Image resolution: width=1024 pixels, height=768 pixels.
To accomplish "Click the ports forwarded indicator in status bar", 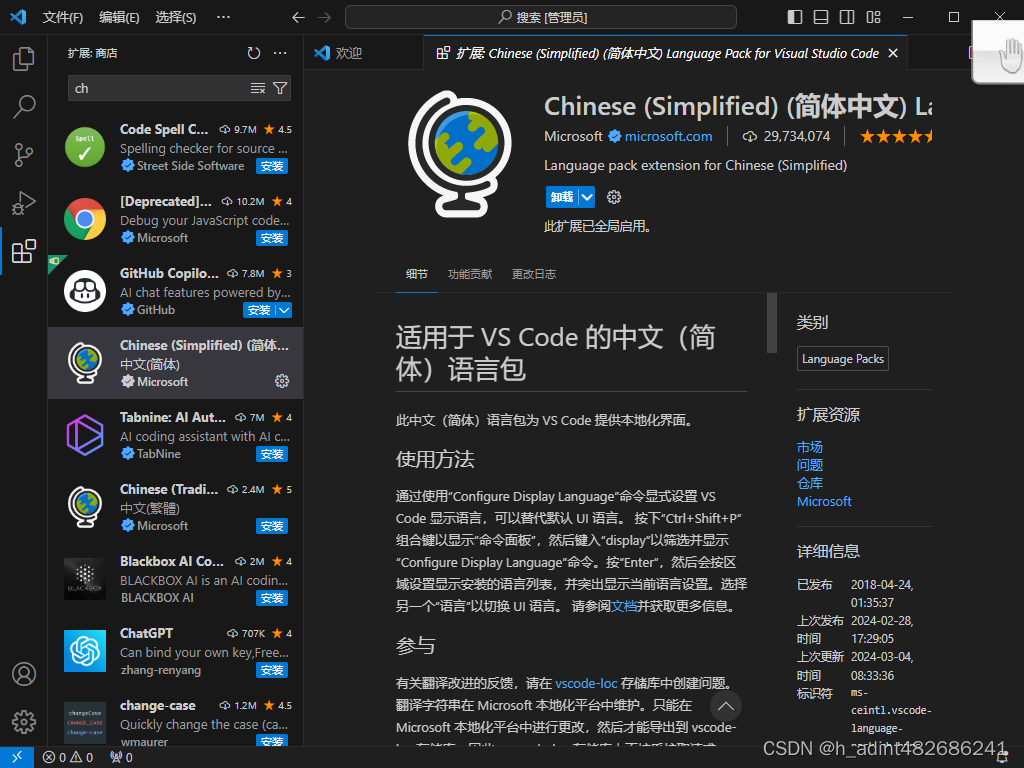I will tap(121, 757).
